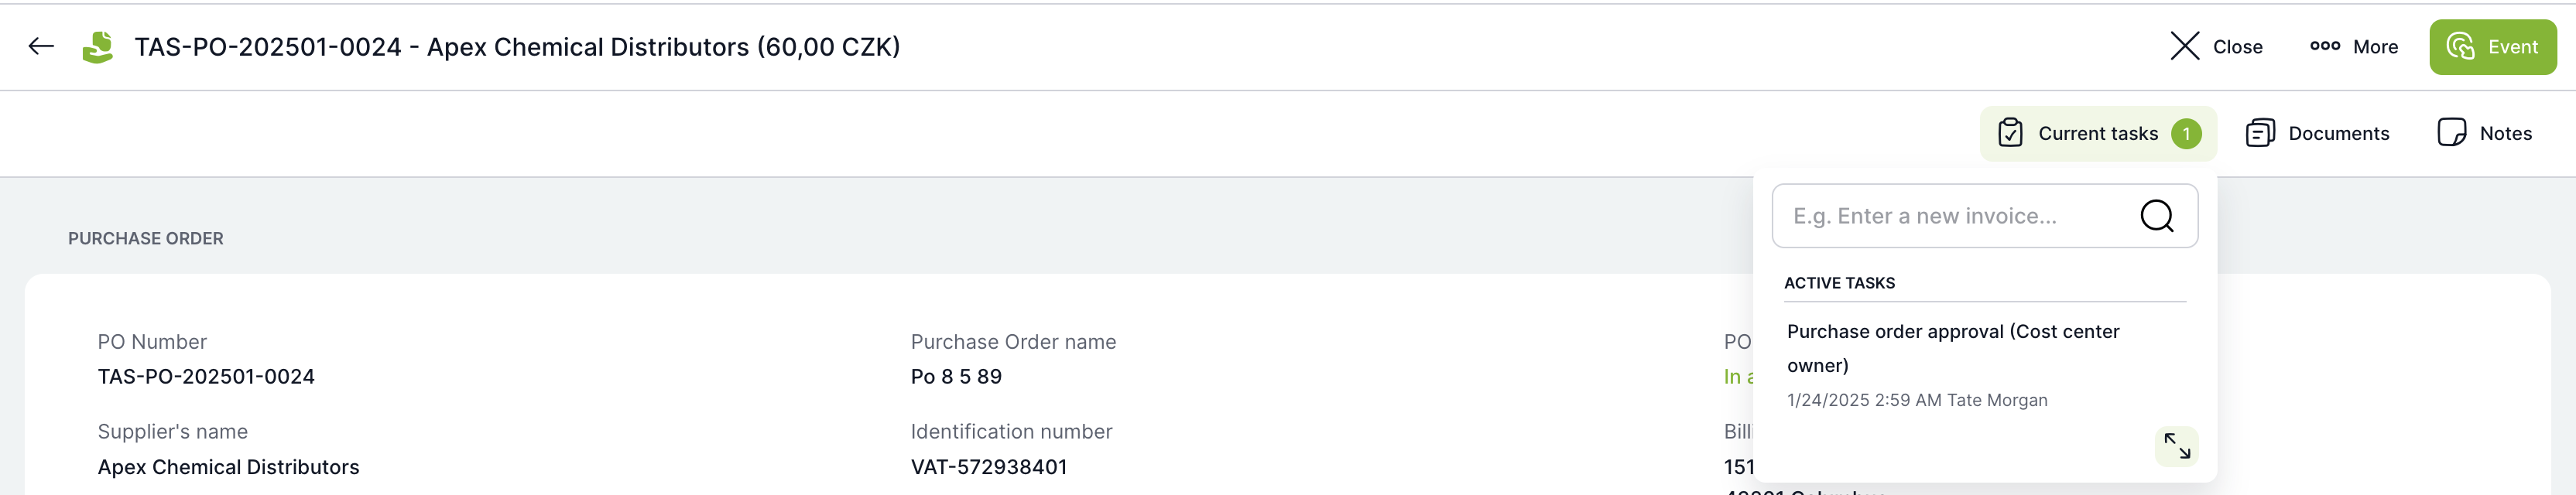
Task: Click the green Event button
Action: click(2492, 47)
